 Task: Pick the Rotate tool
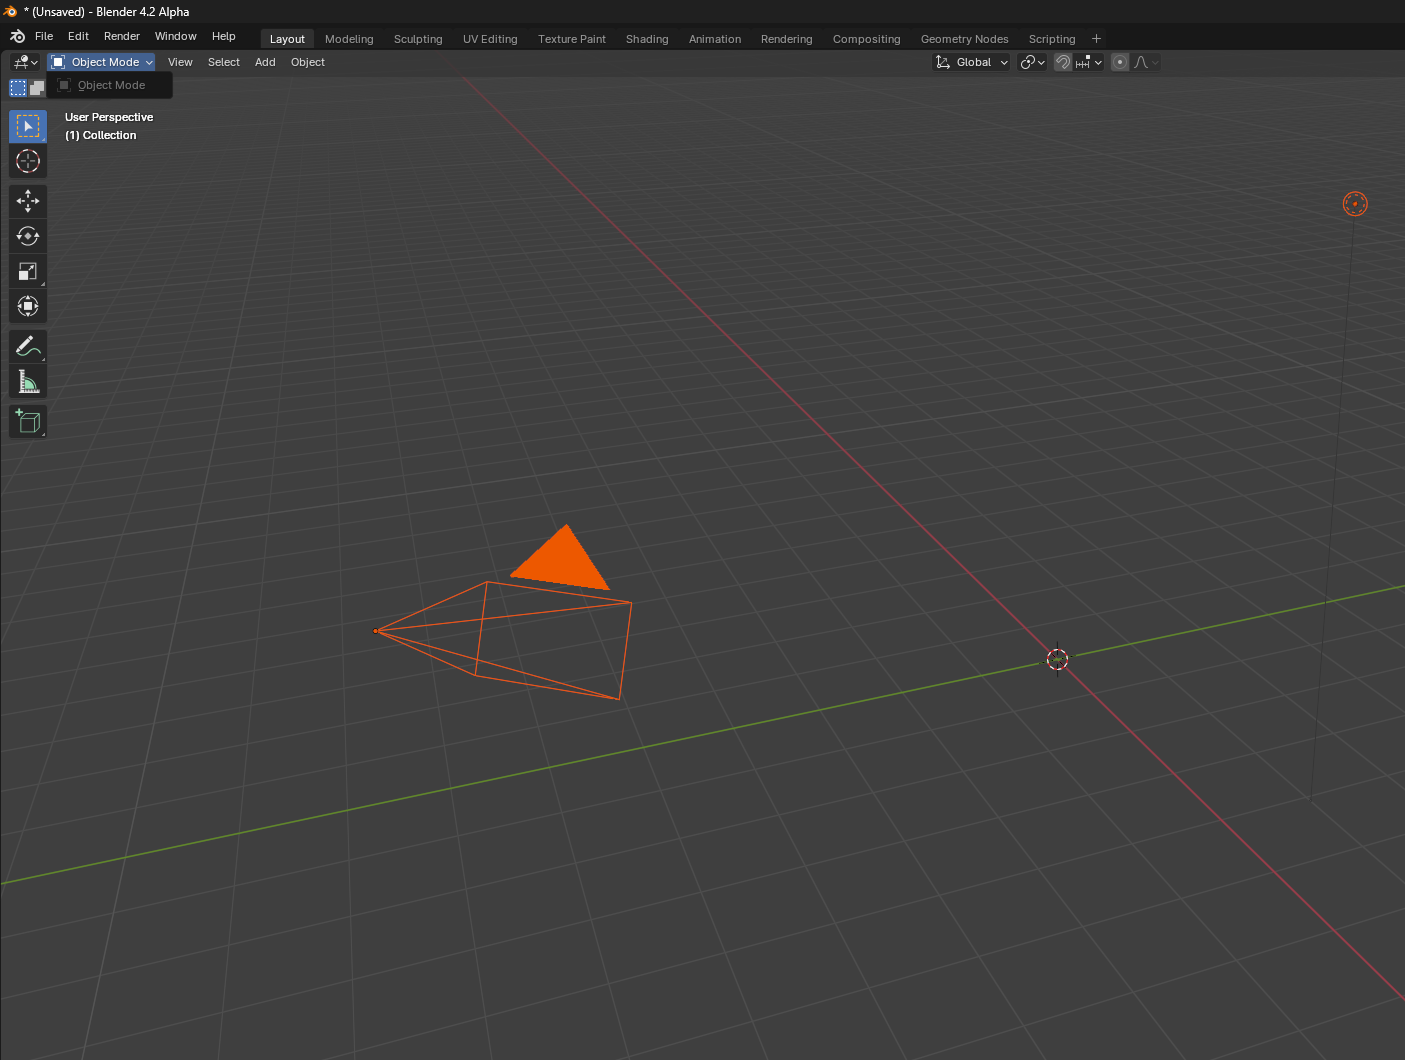[x=28, y=236]
